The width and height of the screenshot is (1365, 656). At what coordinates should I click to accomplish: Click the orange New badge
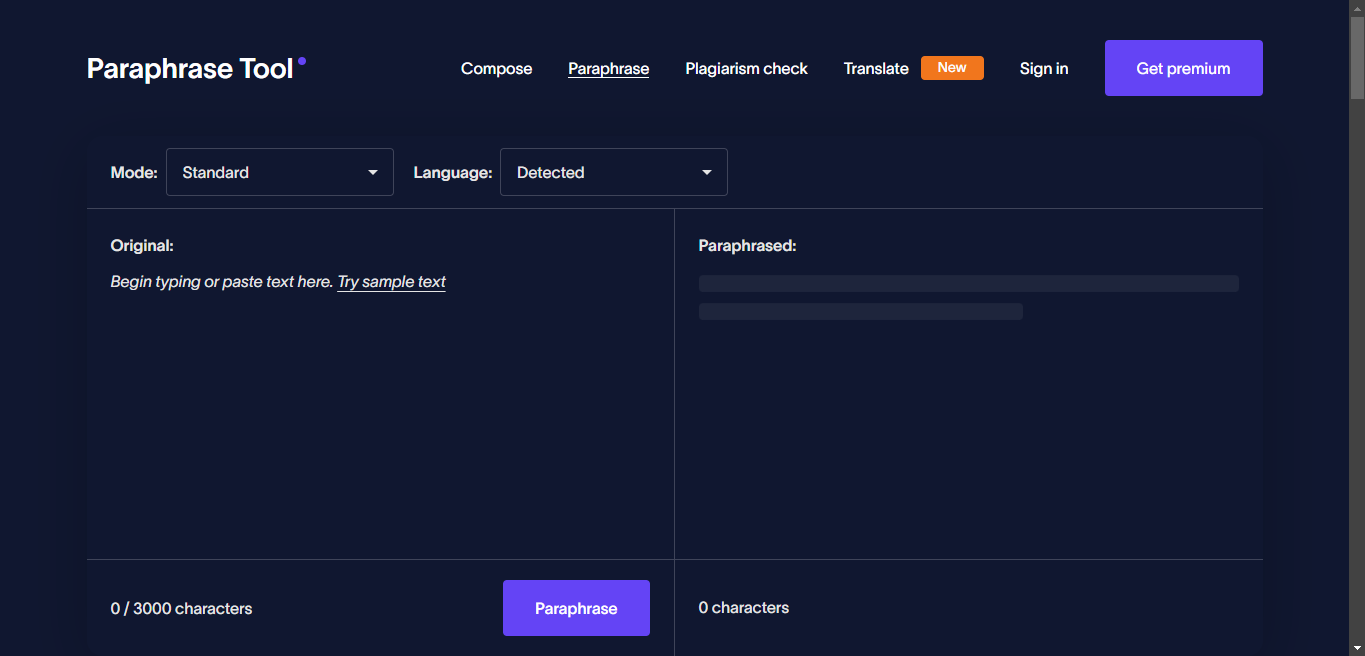(952, 68)
